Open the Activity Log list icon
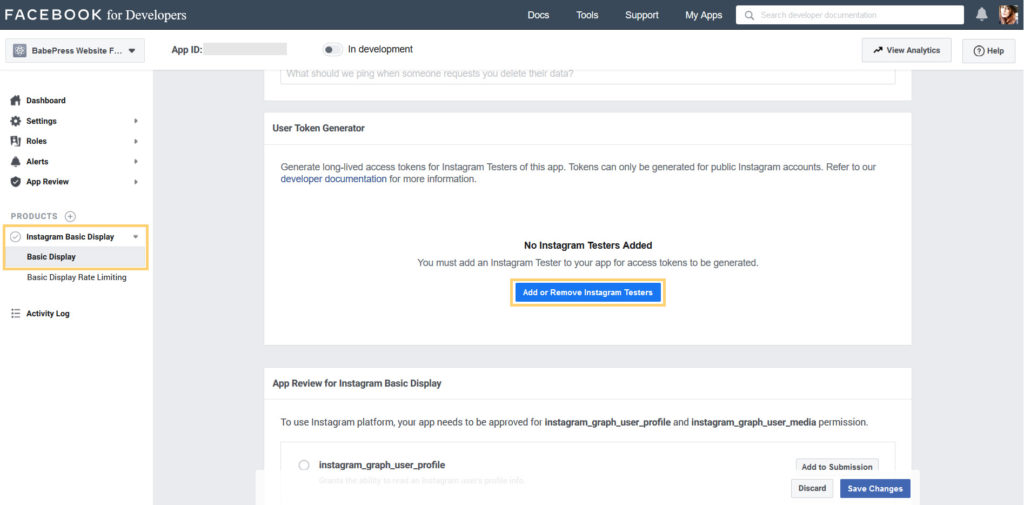 [15, 314]
